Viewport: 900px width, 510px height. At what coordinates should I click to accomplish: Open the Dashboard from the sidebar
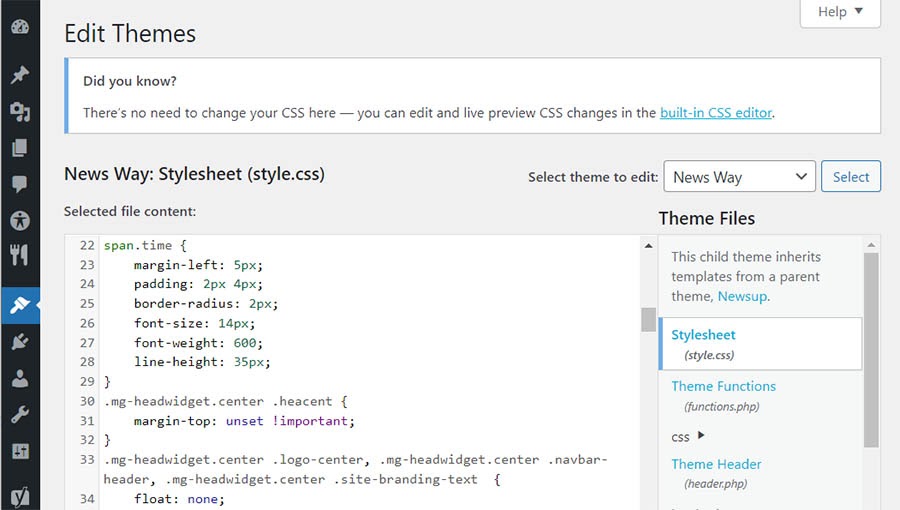click(20, 27)
